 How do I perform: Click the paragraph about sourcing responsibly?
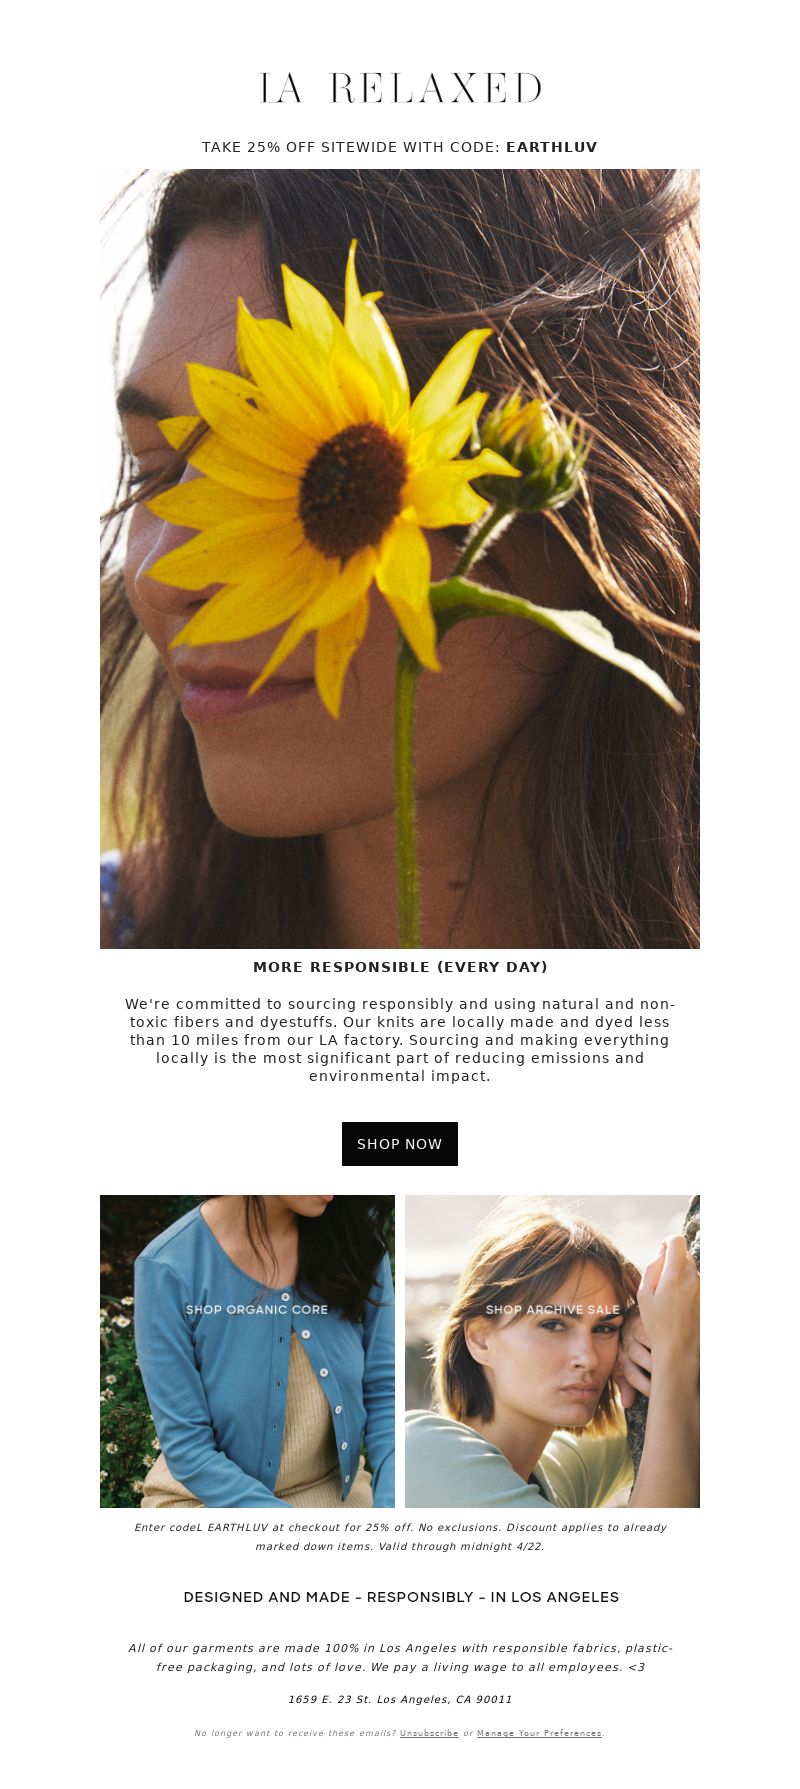click(400, 1040)
